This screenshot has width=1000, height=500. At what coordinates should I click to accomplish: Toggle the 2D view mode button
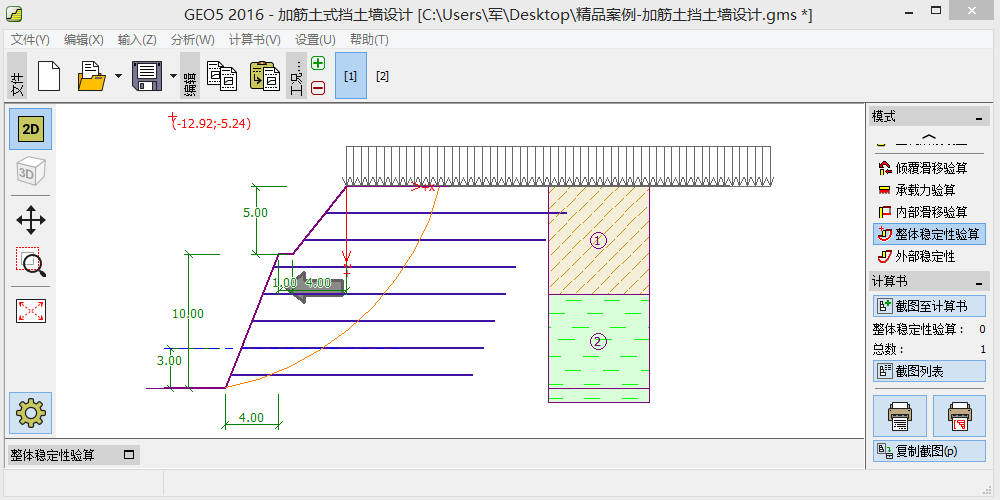[31, 129]
